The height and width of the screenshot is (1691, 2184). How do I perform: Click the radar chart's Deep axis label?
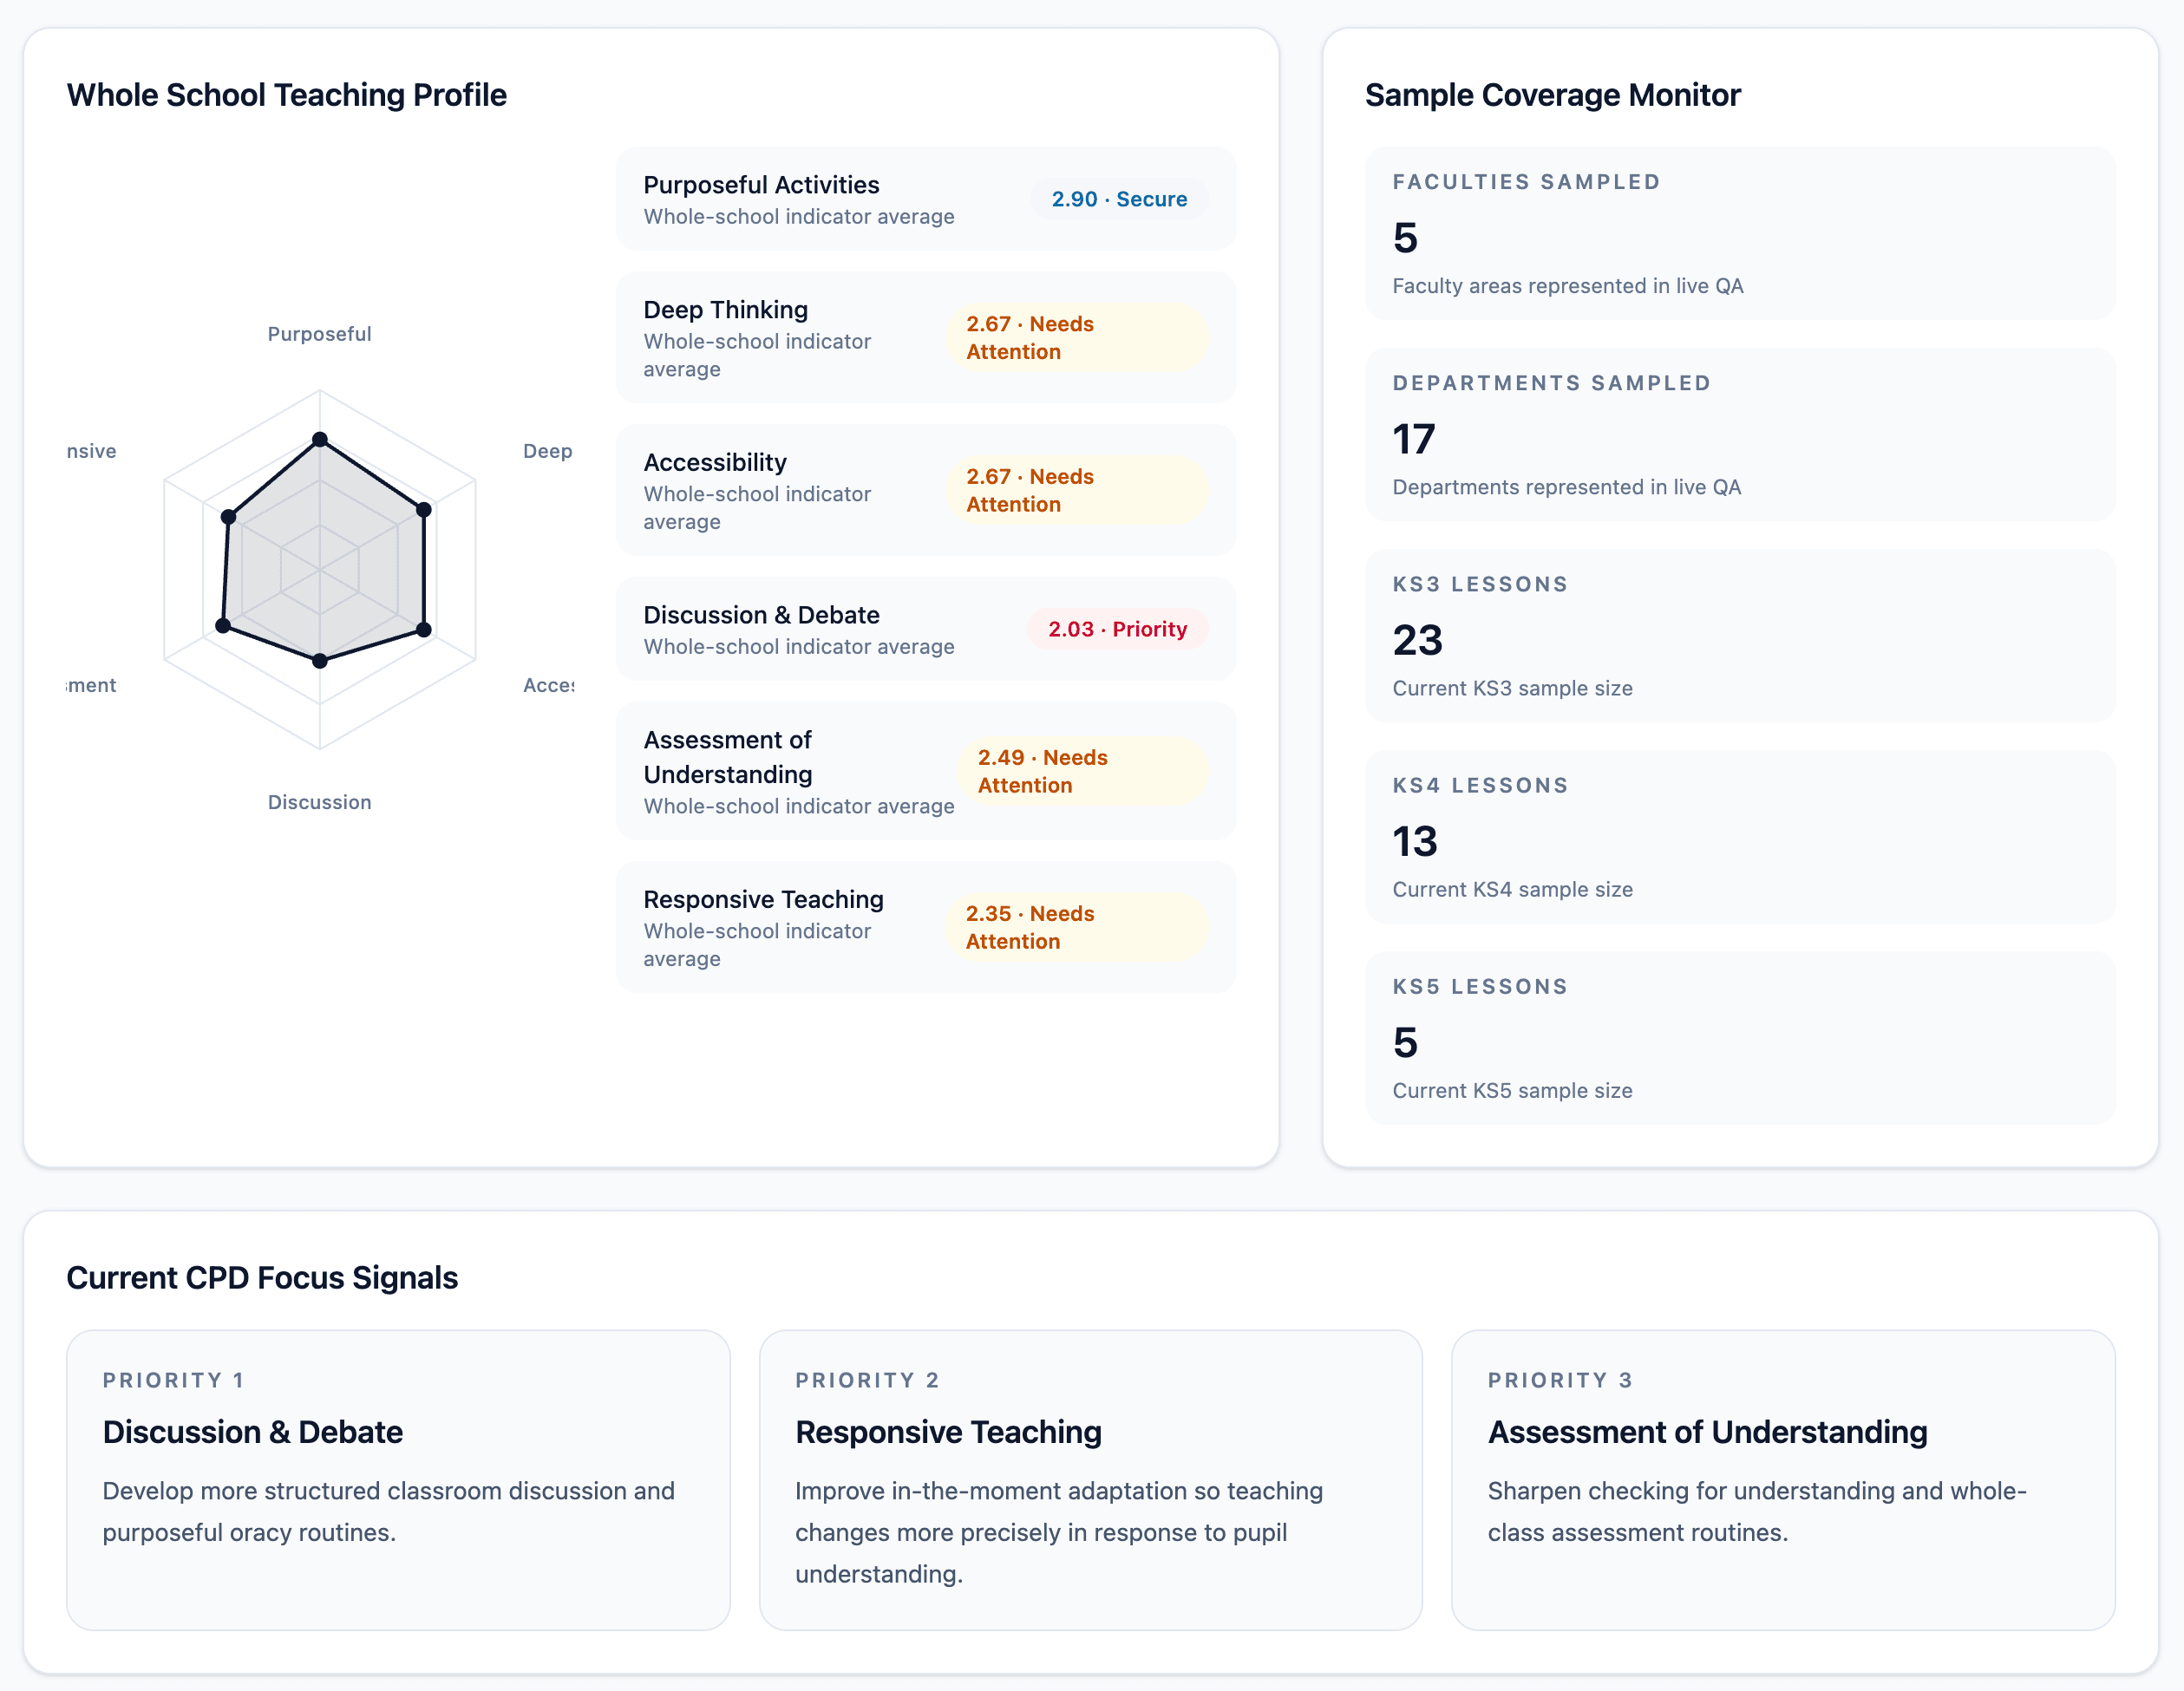[548, 451]
